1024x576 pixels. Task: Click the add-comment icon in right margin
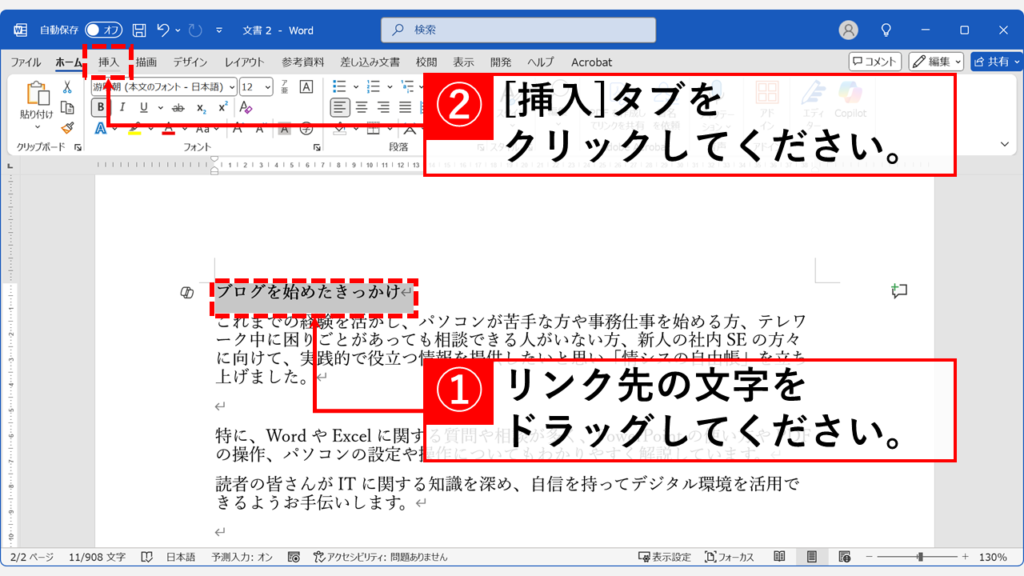click(x=899, y=291)
